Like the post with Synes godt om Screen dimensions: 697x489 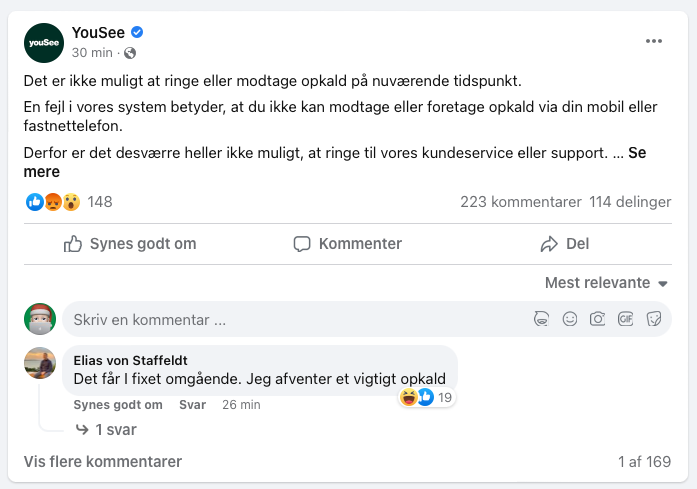click(x=130, y=244)
